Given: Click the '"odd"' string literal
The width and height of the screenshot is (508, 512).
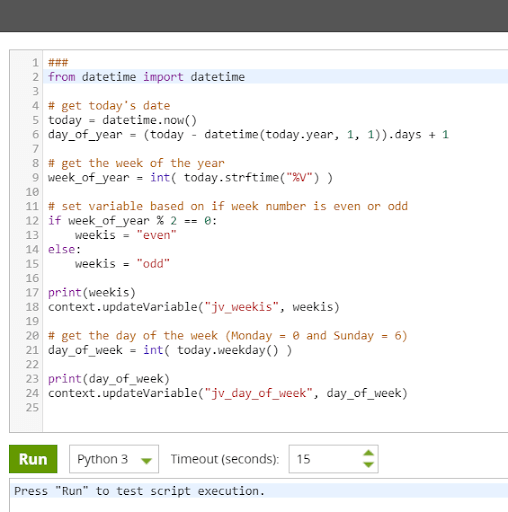Looking at the screenshot, I should click(153, 264).
